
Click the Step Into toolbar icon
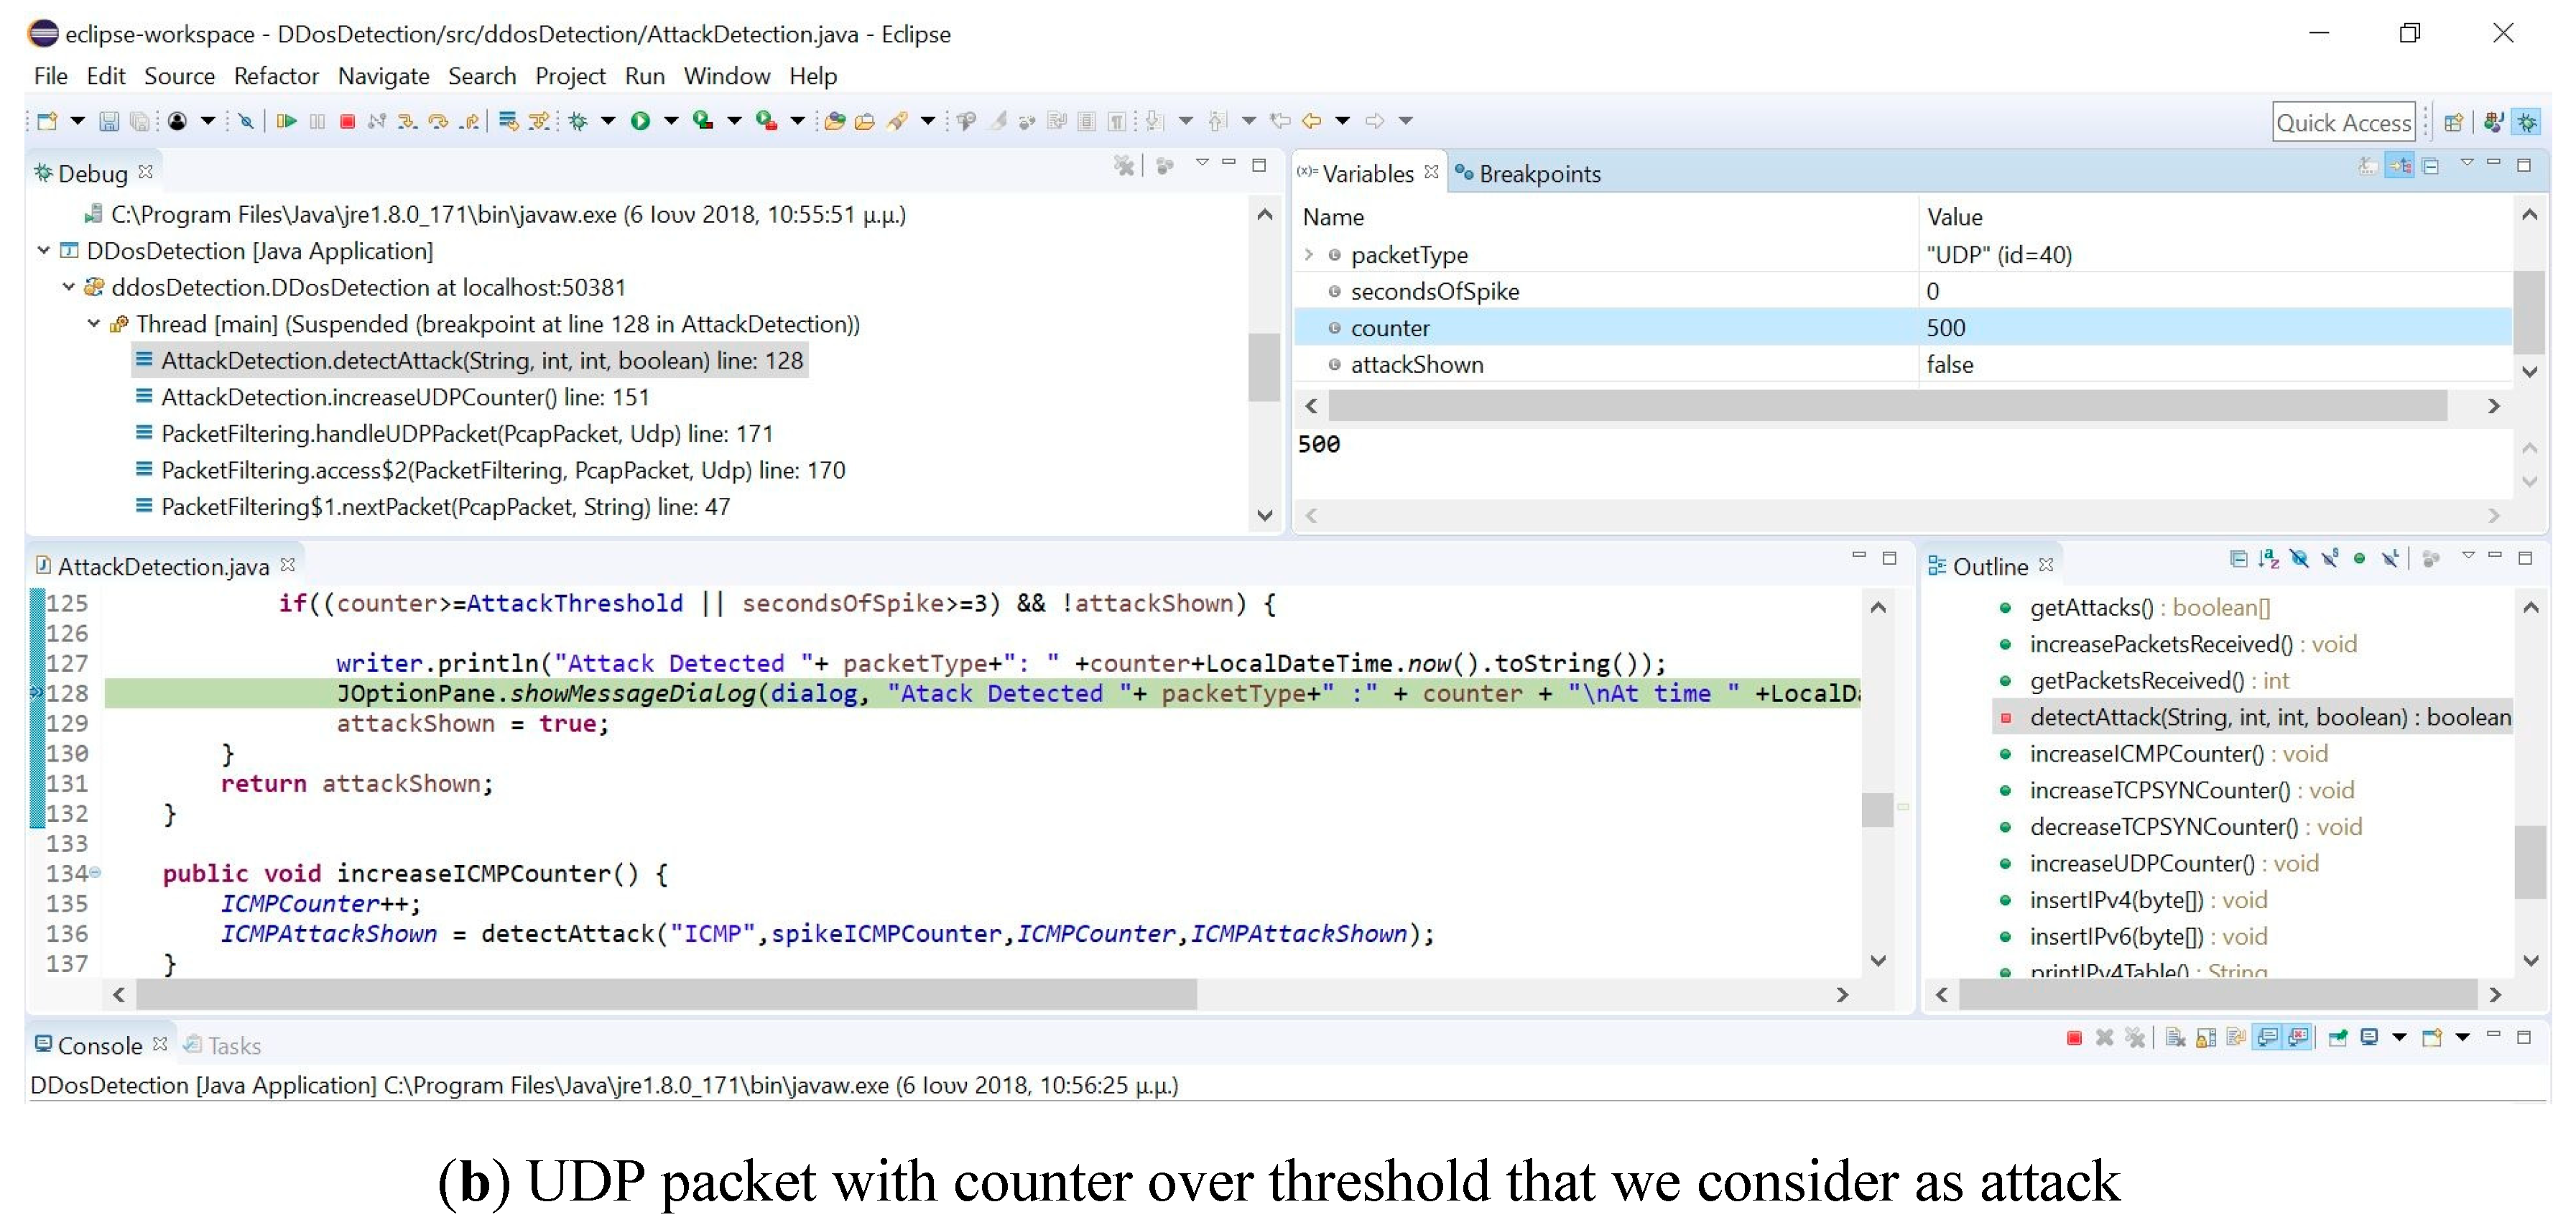point(406,121)
